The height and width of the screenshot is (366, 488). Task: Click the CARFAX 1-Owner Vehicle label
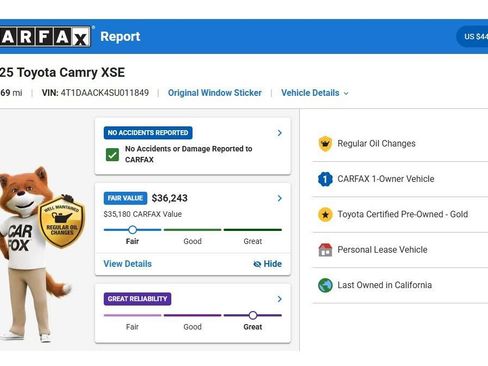coord(386,179)
